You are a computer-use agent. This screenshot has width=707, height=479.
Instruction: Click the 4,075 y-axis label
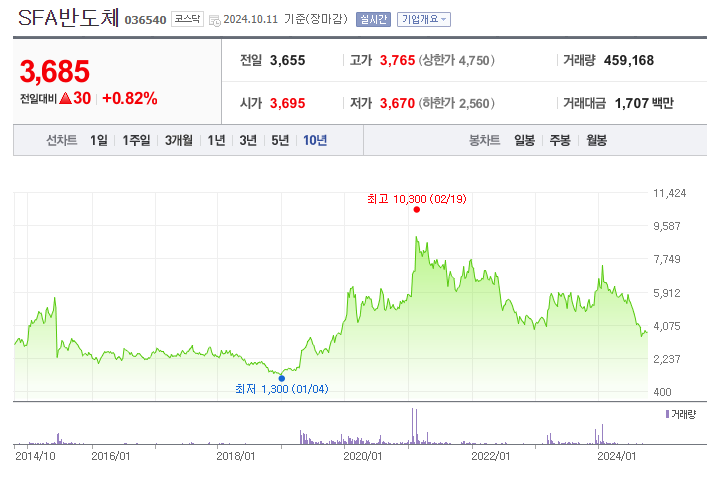[667, 326]
